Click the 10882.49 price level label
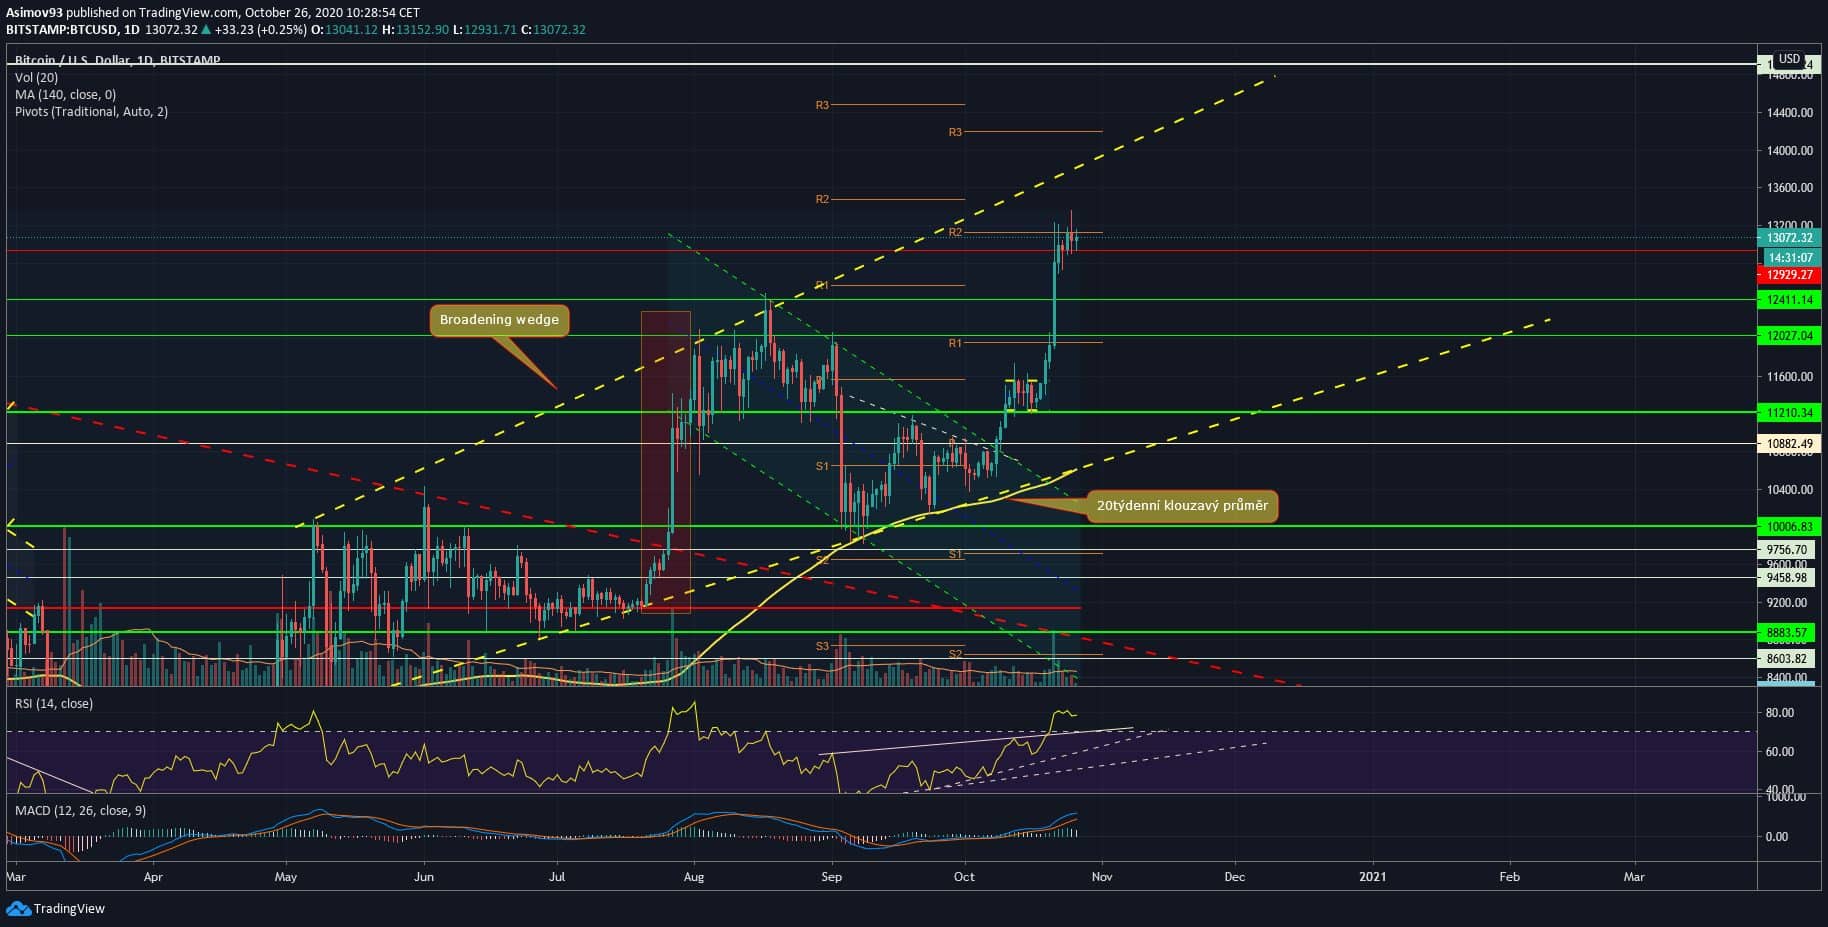The height and width of the screenshot is (927, 1828). pyautogui.click(x=1788, y=444)
